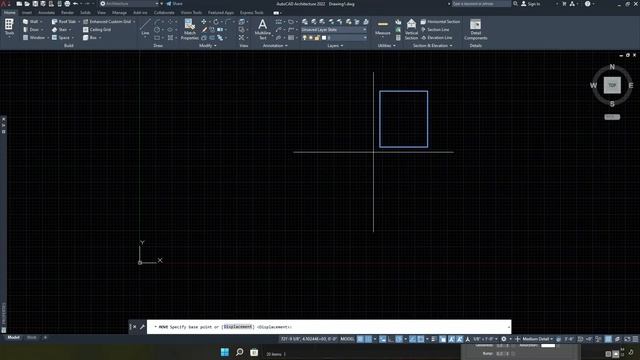Viewport: 640px width, 360px height.
Task: Select the Space tool
Action: [x=62, y=38]
